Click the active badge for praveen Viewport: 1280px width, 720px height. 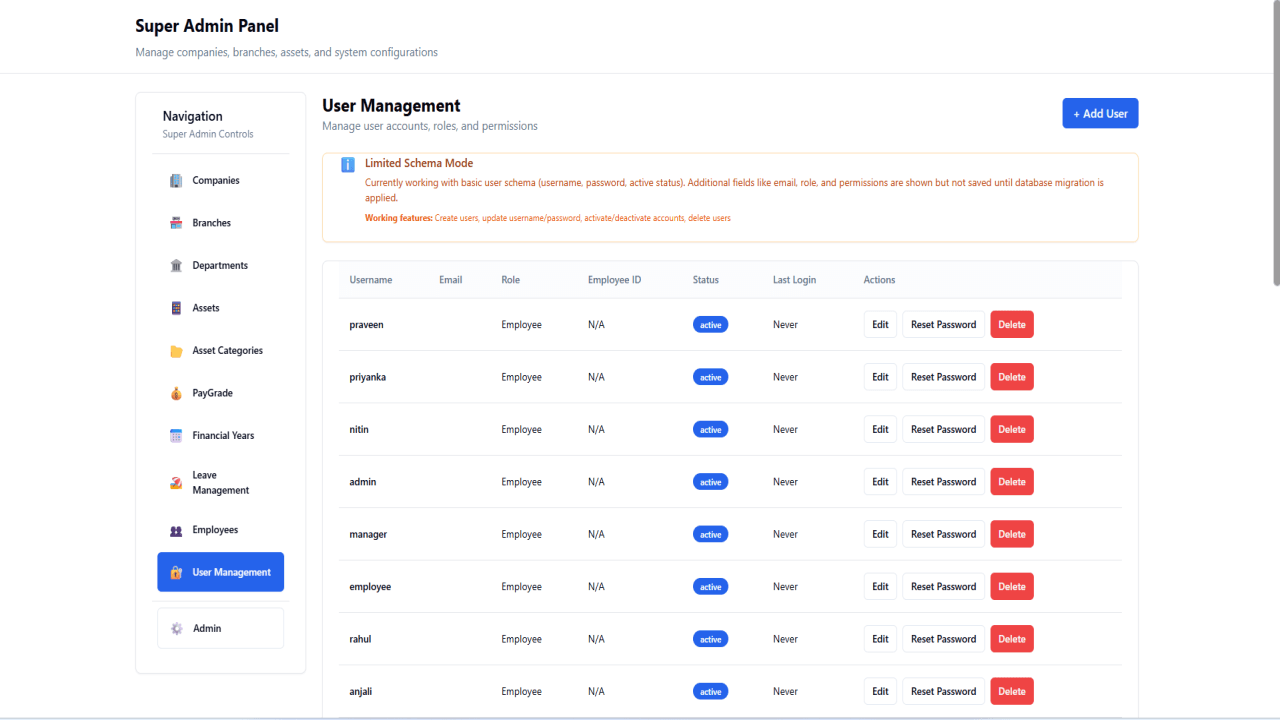(710, 325)
